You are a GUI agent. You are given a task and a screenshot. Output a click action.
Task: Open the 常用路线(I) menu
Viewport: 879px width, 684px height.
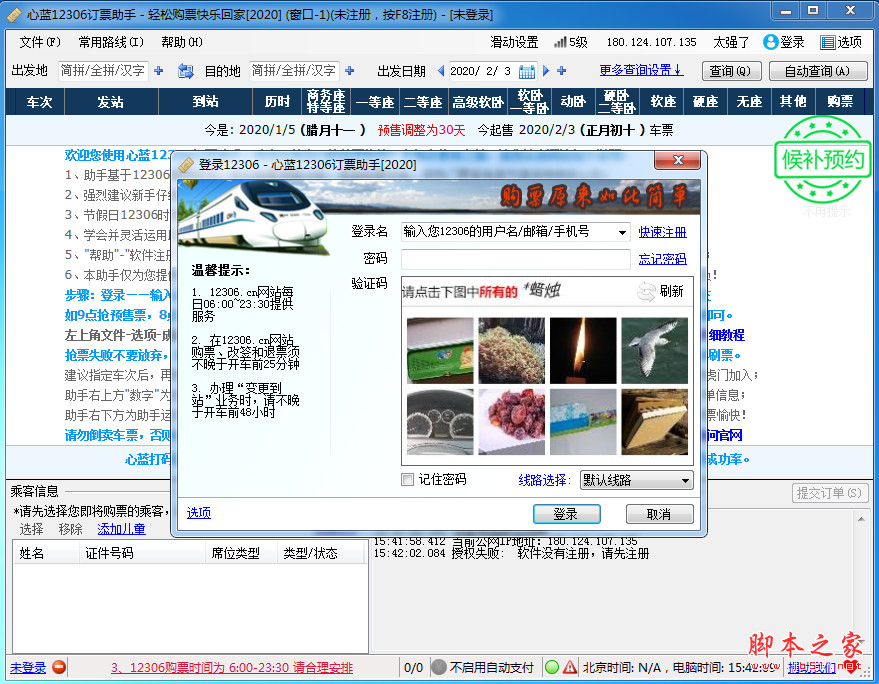[111, 42]
